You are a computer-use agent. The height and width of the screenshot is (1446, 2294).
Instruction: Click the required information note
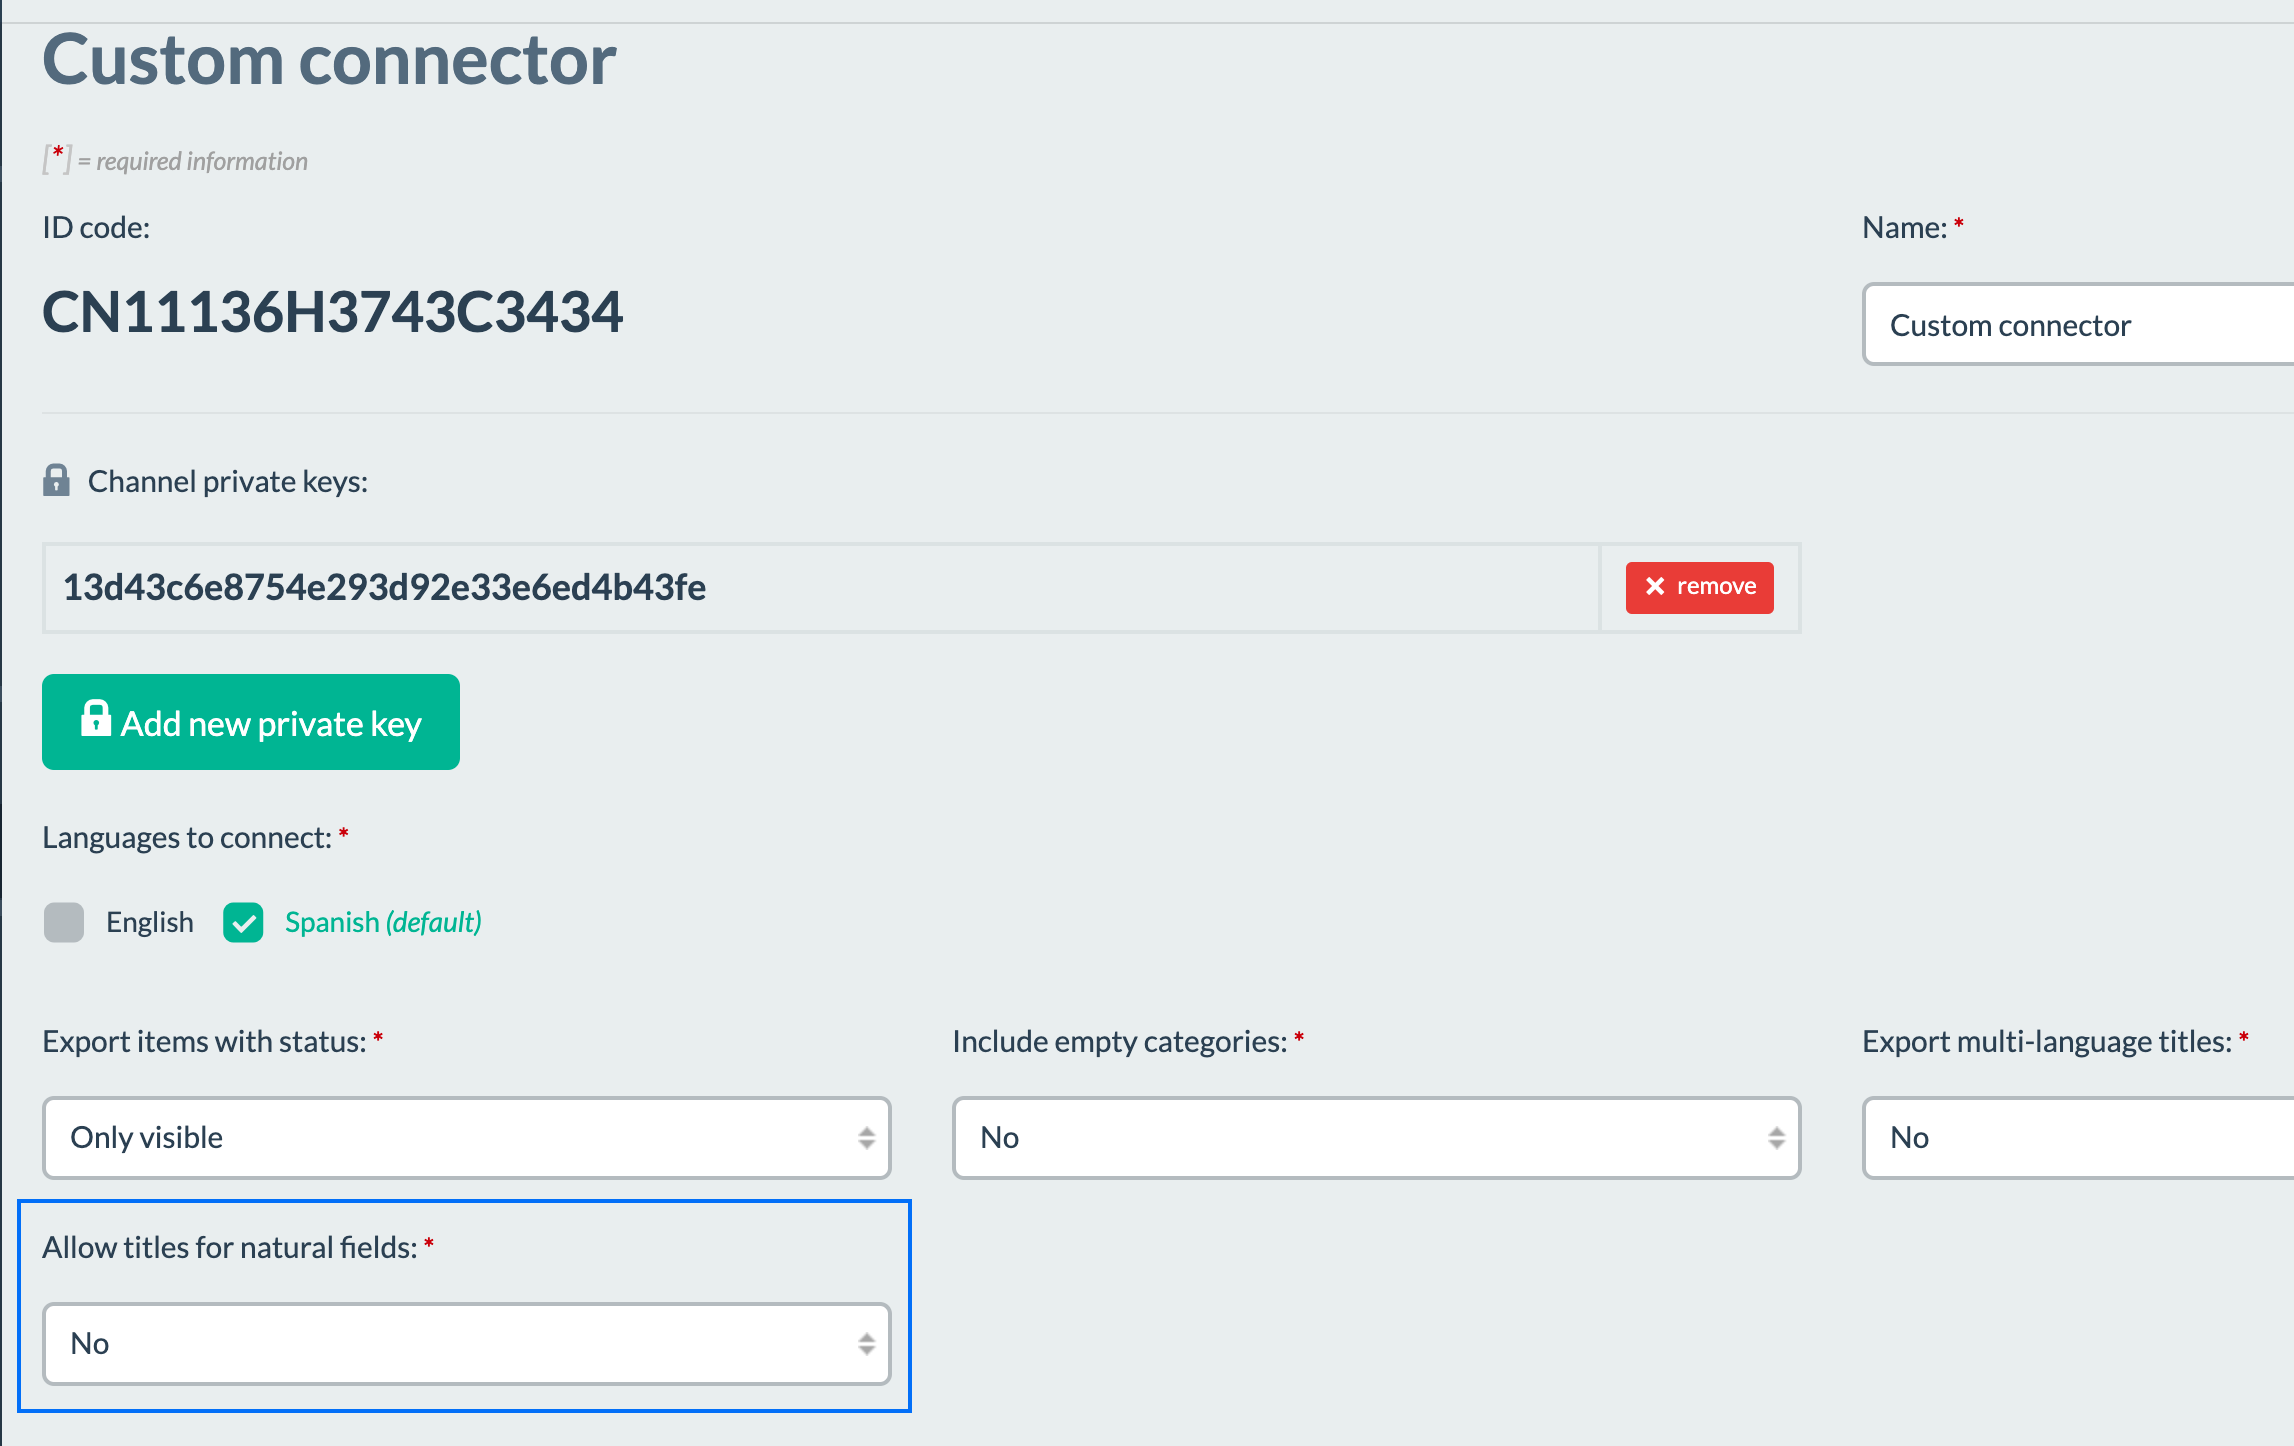[175, 161]
